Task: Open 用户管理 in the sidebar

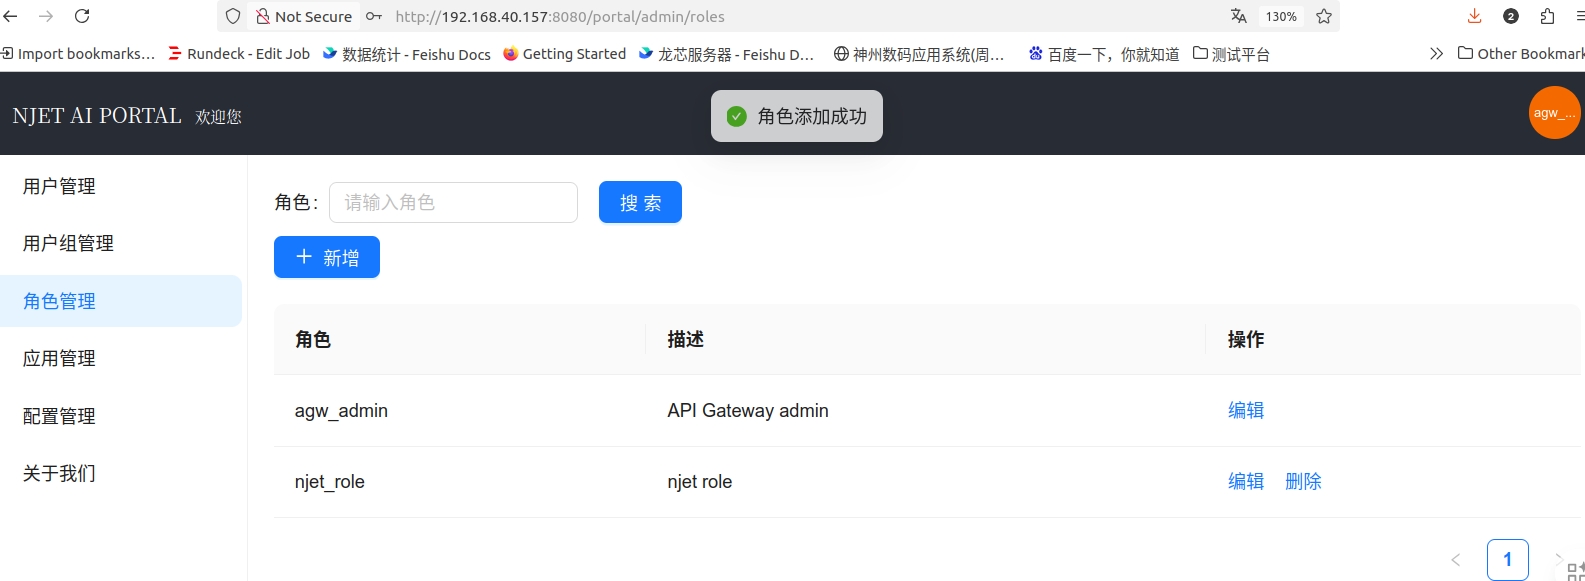Action: point(59,186)
